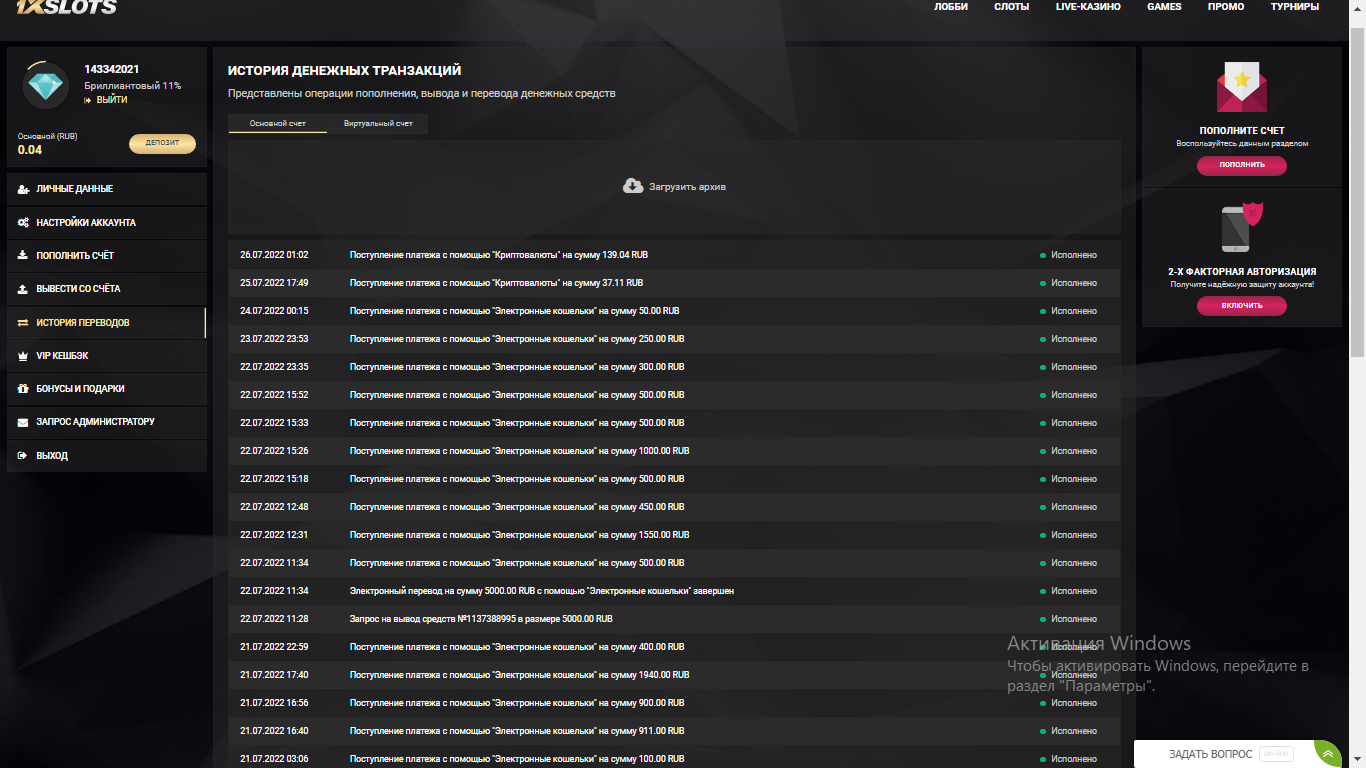Open the ЗАДАТЬ ВОПРОС chat button
The width and height of the screenshot is (1366, 768).
tap(1210, 754)
